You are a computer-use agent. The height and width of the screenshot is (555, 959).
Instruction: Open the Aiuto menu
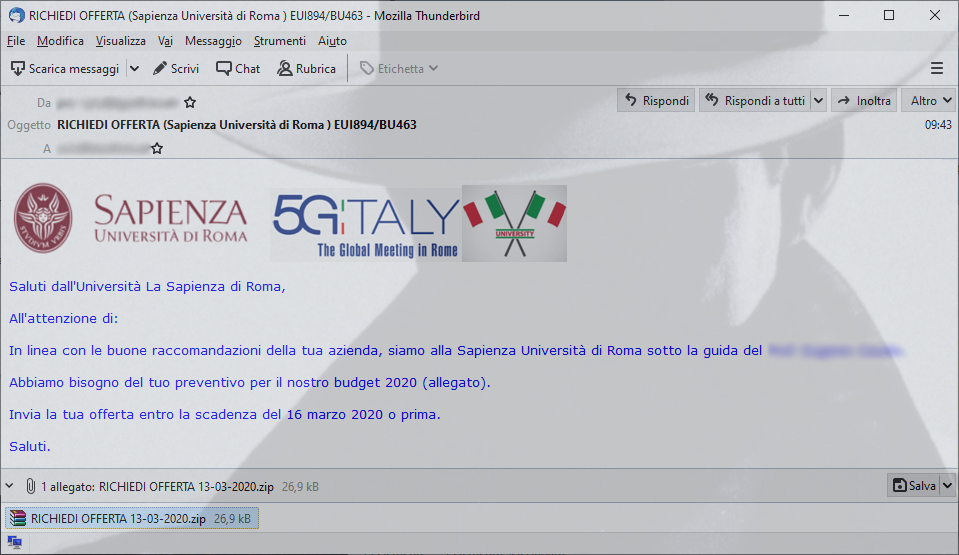pyautogui.click(x=332, y=41)
